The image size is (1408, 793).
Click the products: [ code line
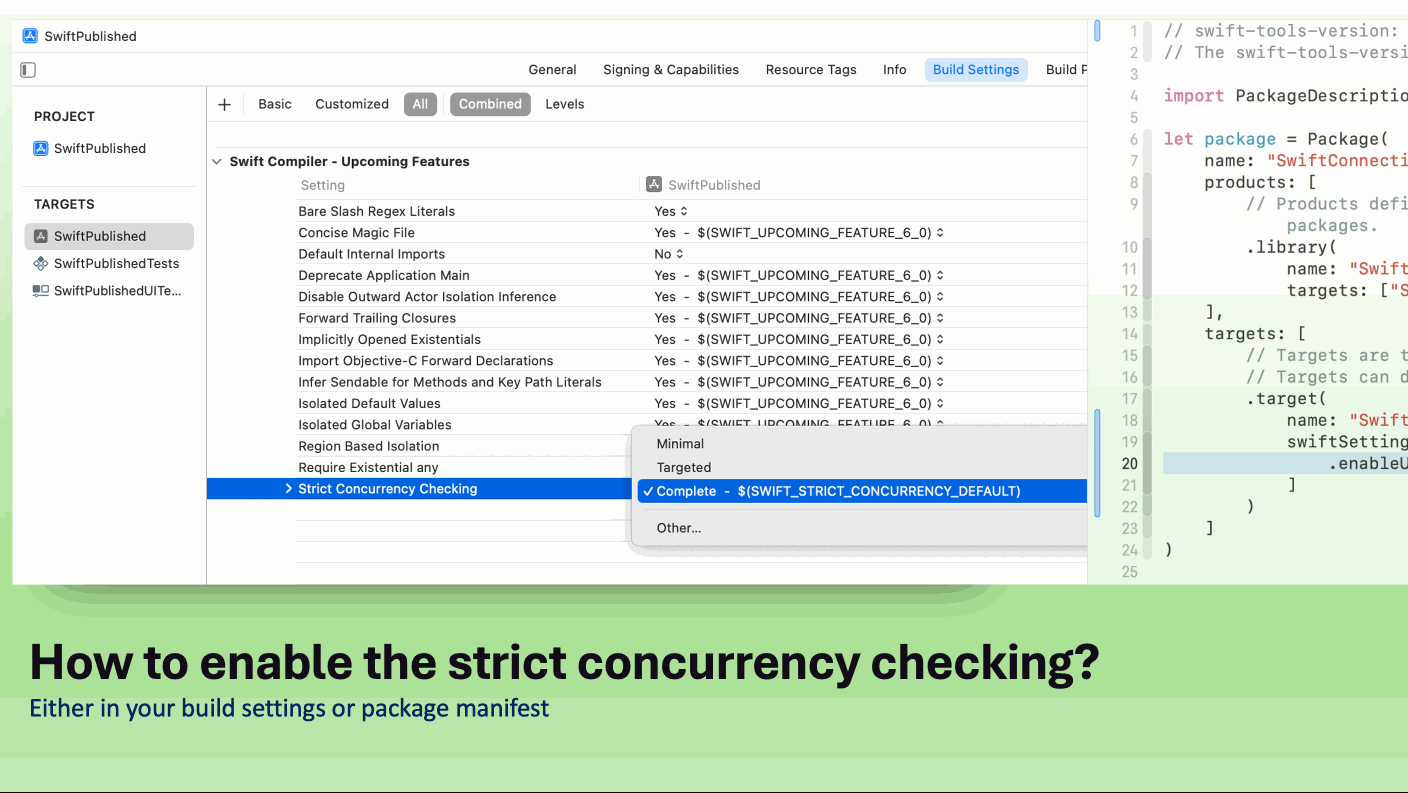pyautogui.click(x=1260, y=182)
